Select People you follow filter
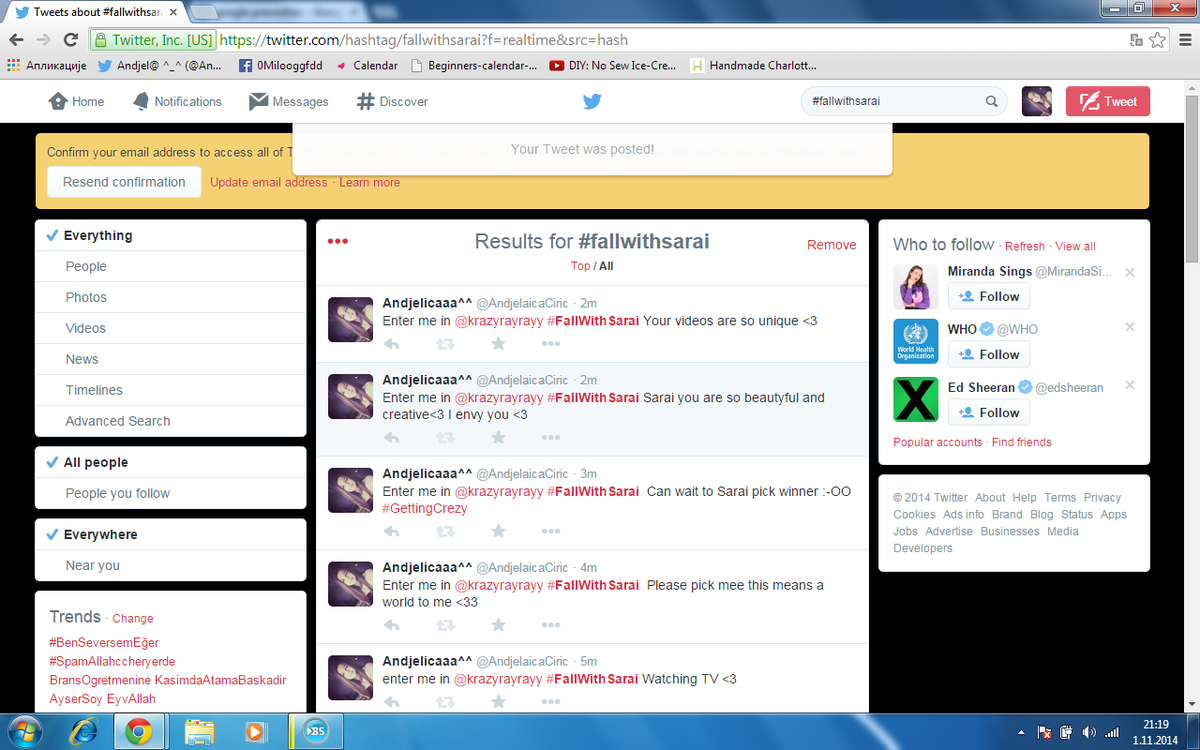This screenshot has width=1200, height=750. pyautogui.click(x=170, y=493)
